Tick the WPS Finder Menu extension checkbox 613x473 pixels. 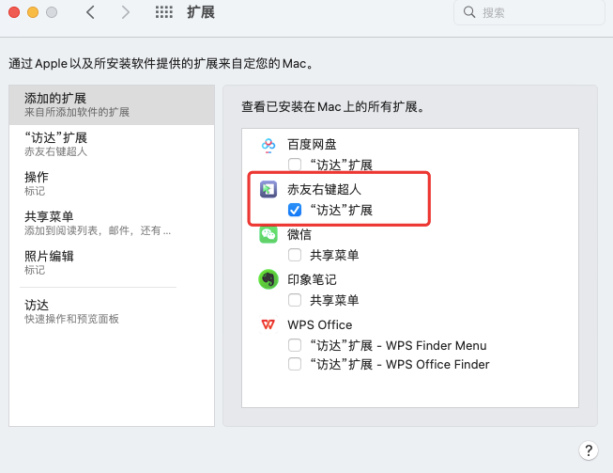[295, 345]
